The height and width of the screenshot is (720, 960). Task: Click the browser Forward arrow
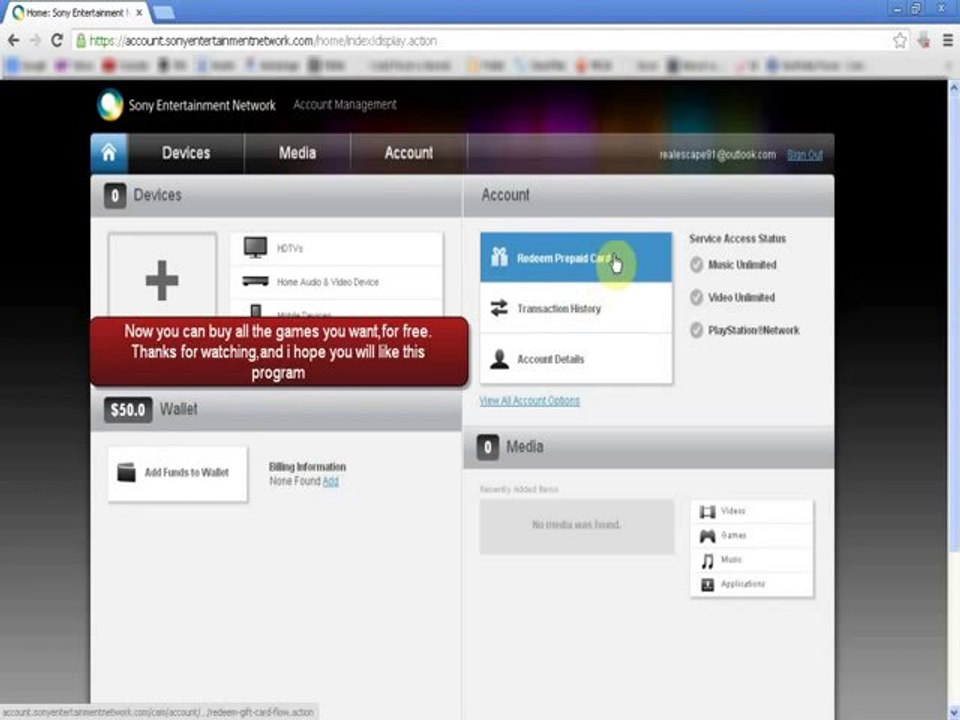coord(35,40)
